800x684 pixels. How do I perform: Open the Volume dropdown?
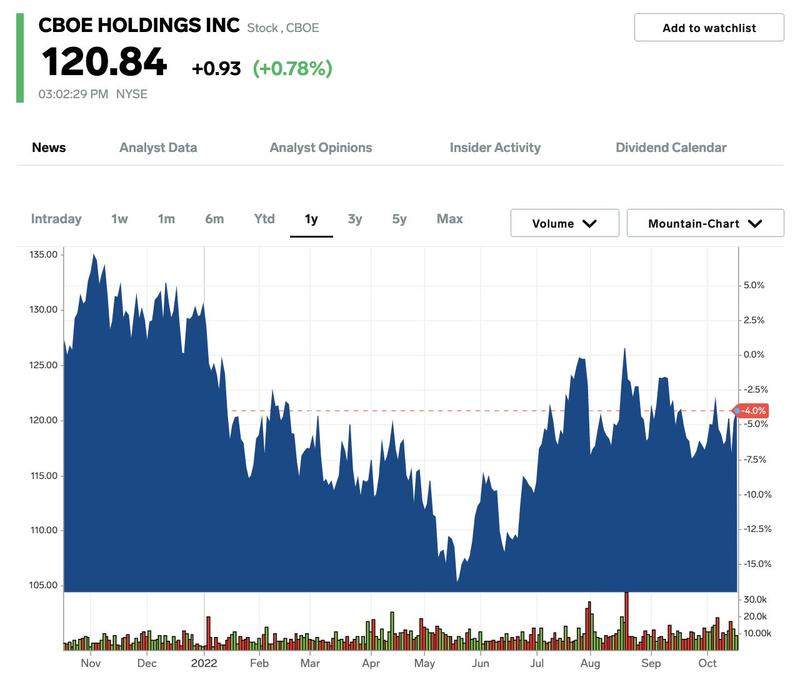(x=565, y=223)
